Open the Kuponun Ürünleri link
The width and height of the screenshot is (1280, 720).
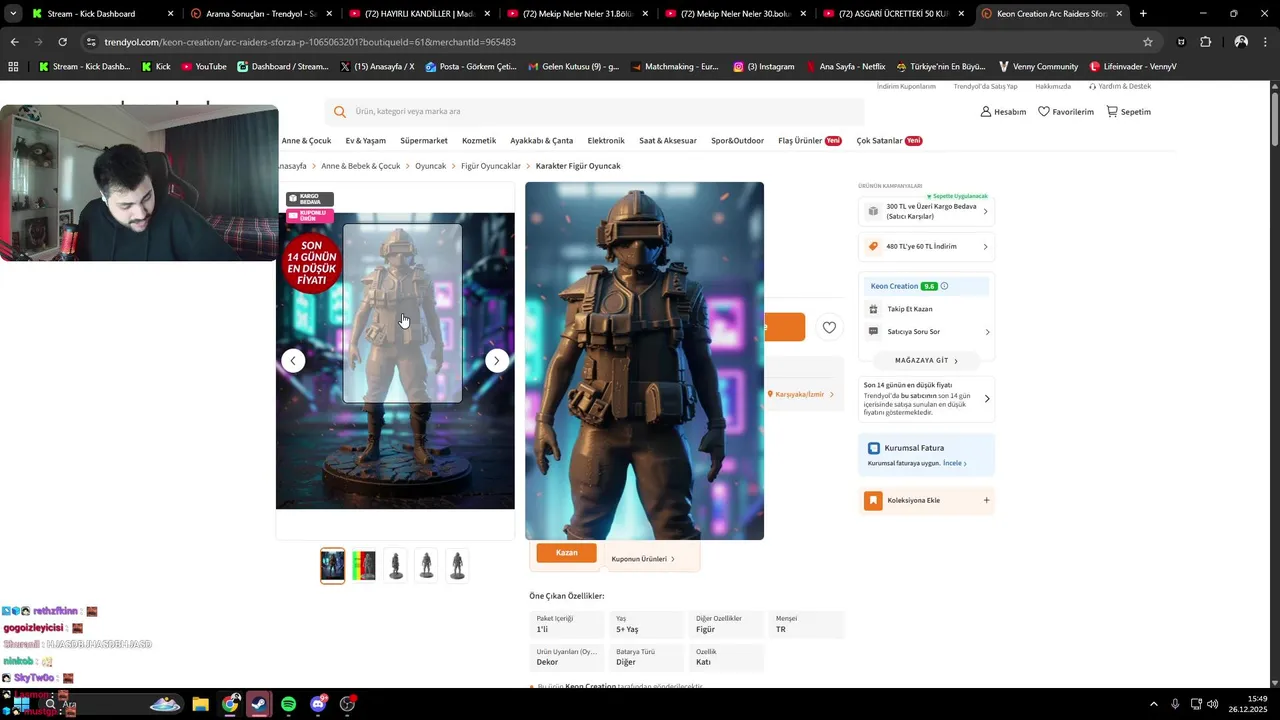click(643, 559)
